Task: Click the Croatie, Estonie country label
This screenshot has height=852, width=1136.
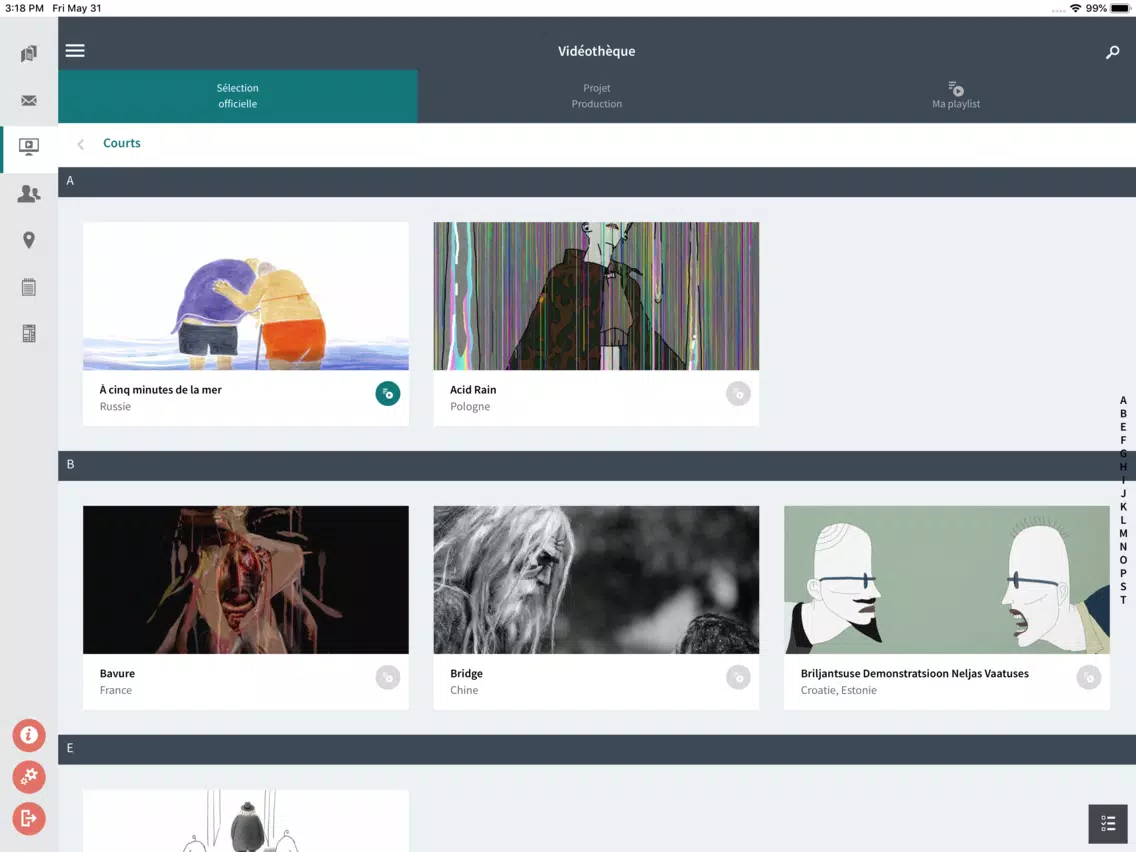Action: click(838, 690)
